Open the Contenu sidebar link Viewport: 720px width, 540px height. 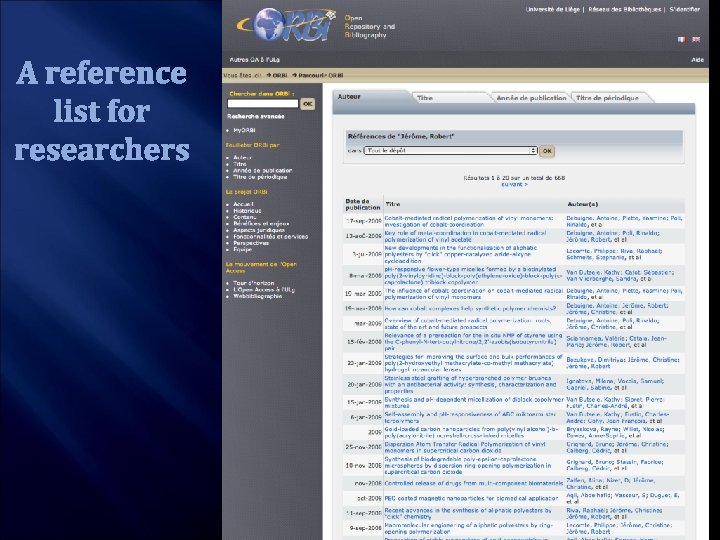coord(244,217)
